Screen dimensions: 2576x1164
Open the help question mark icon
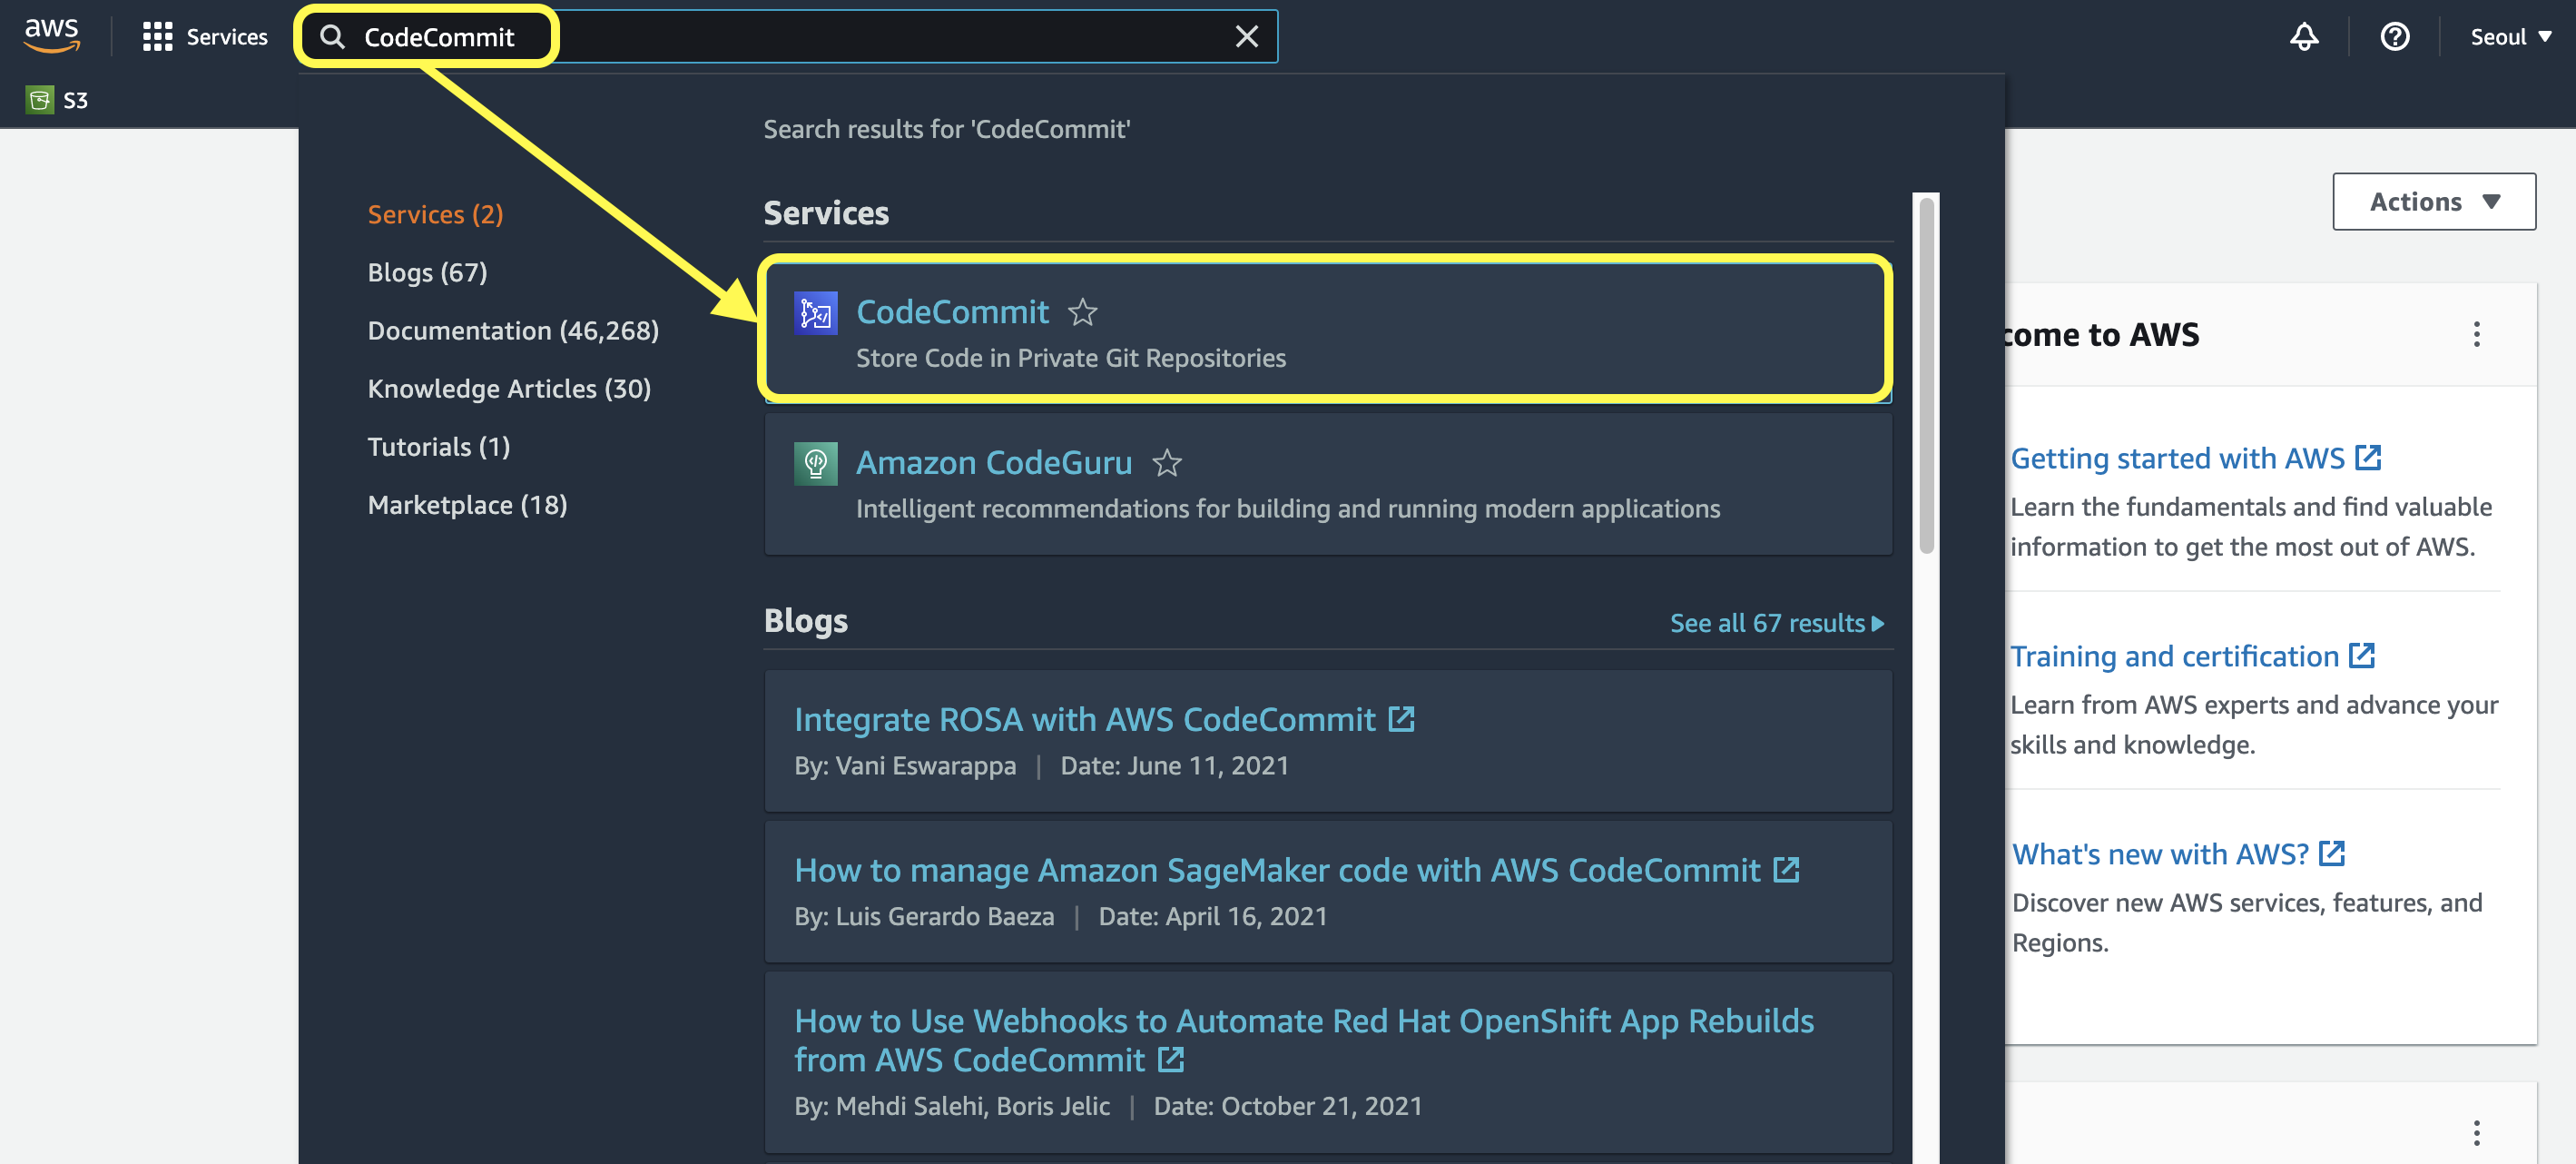[x=2394, y=37]
